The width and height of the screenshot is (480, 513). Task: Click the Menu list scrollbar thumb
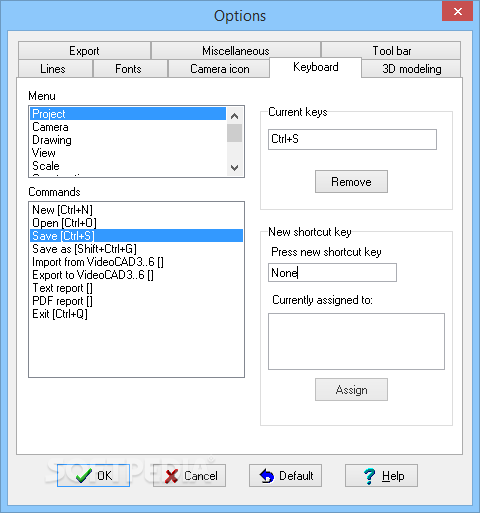coord(235,133)
